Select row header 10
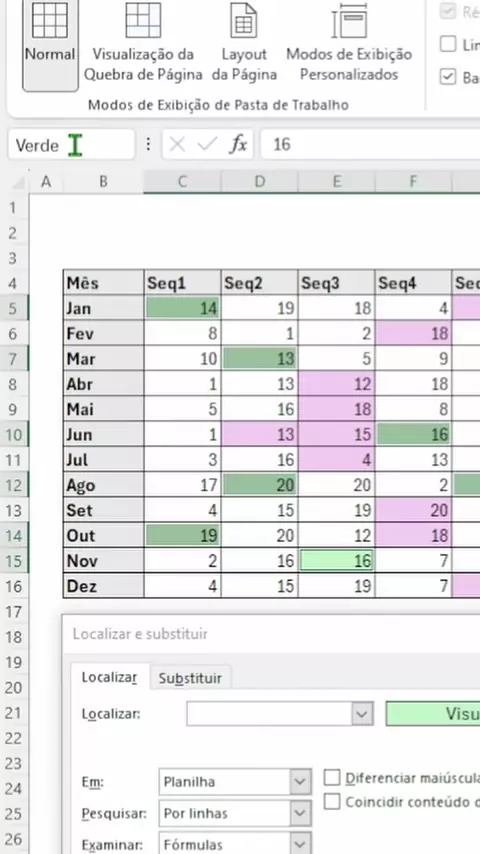This screenshot has width=480, height=854. pyautogui.click(x=14, y=435)
